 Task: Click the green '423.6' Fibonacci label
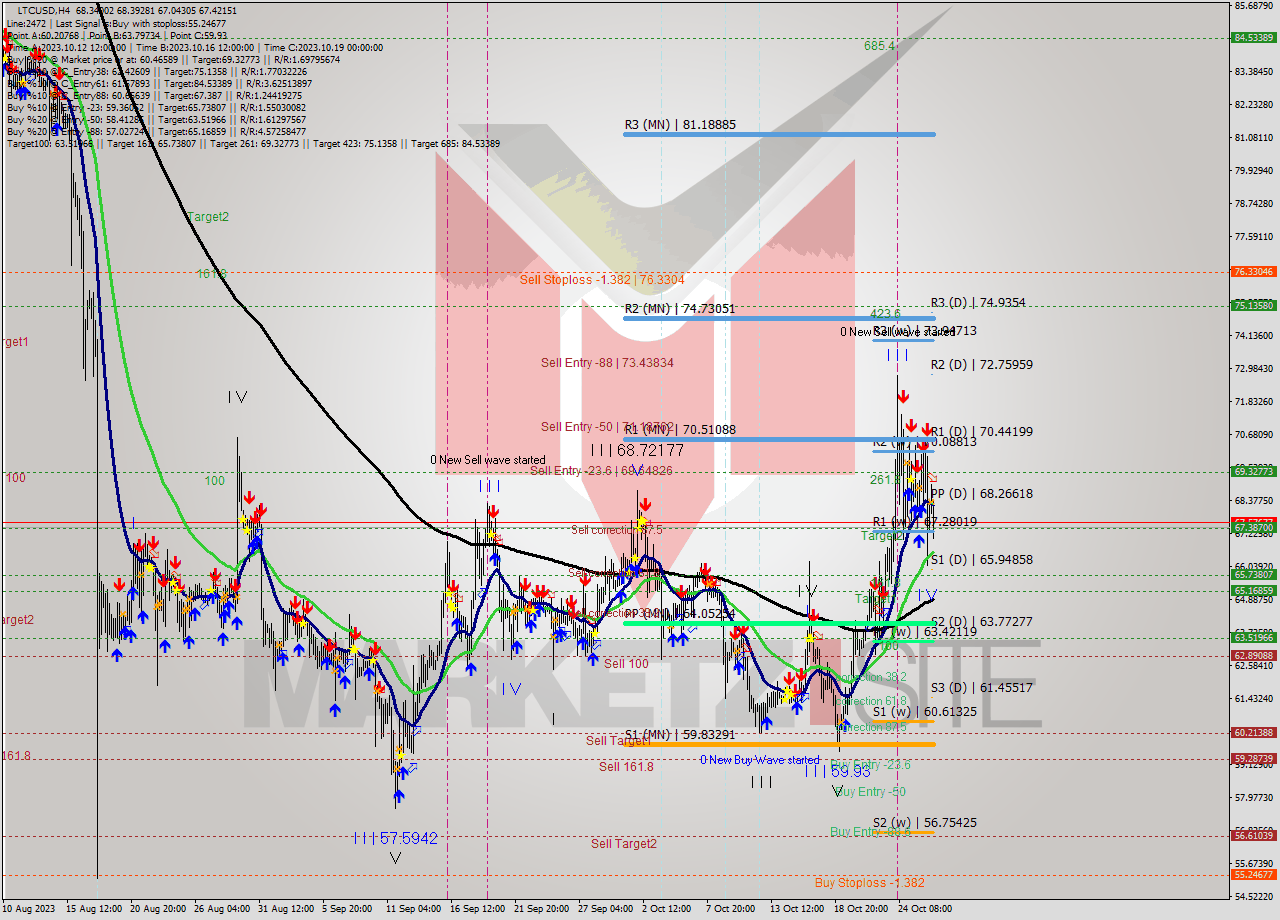[885, 314]
